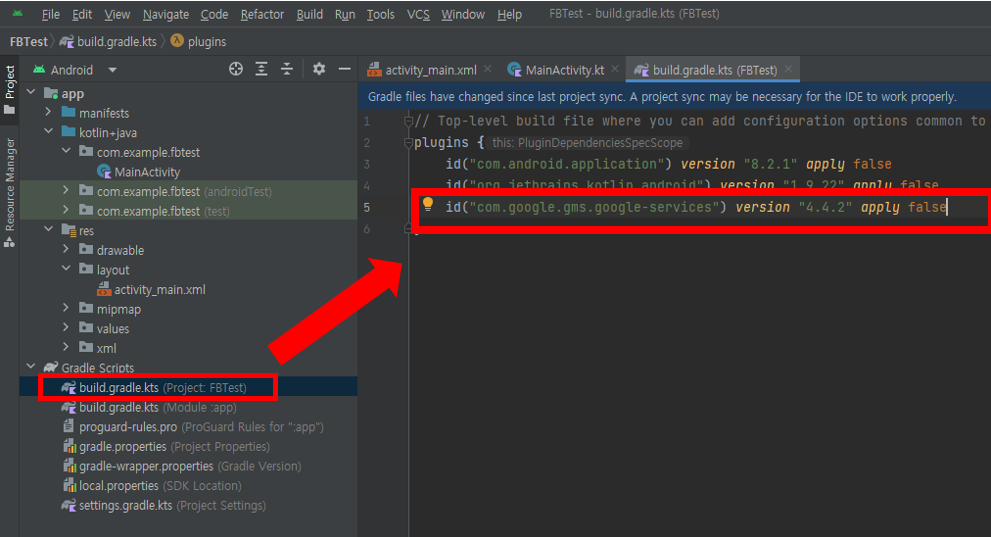Open the Code menu
Screen dimensions: 991x537
(214, 14)
